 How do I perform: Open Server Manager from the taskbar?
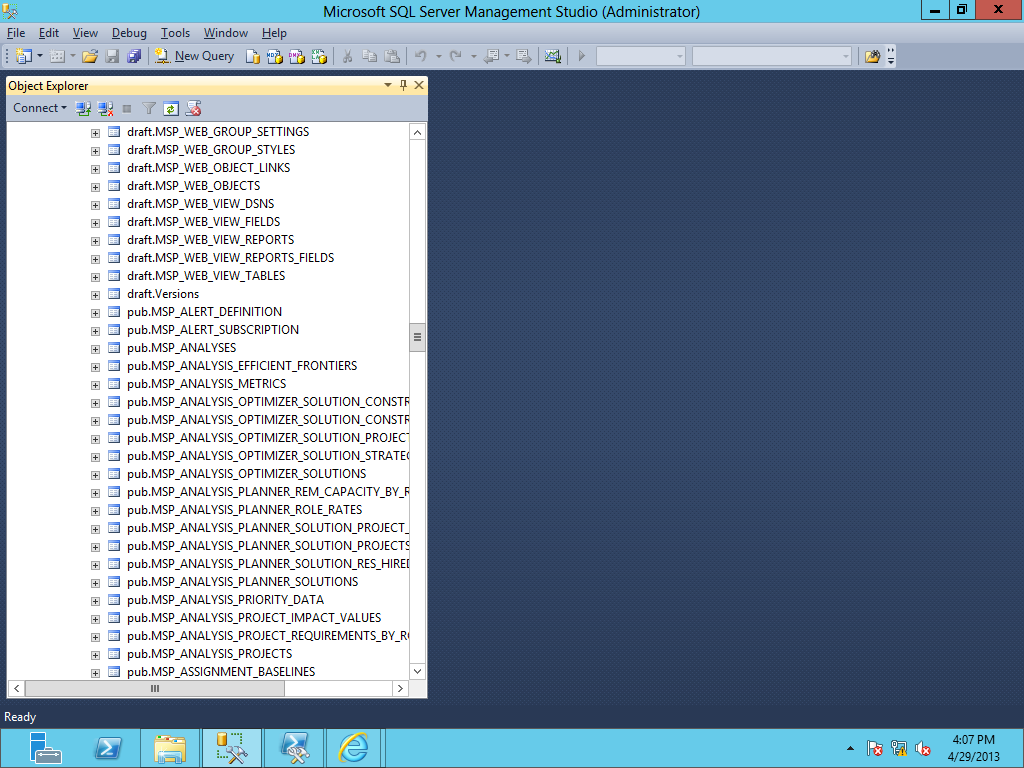click(x=45, y=748)
